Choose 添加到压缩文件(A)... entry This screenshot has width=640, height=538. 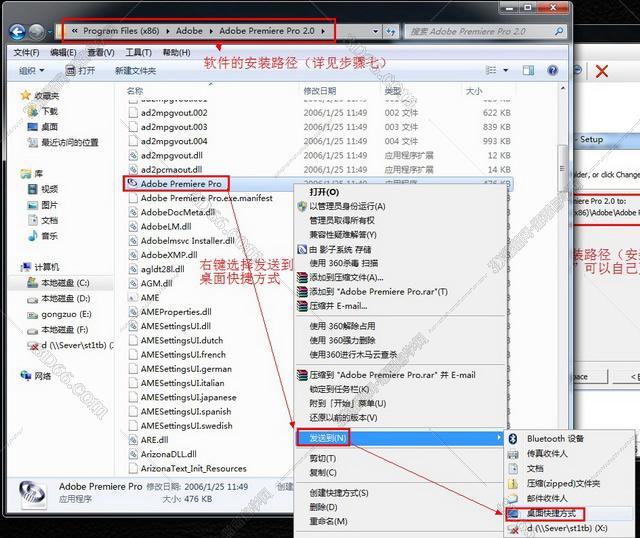click(346, 278)
